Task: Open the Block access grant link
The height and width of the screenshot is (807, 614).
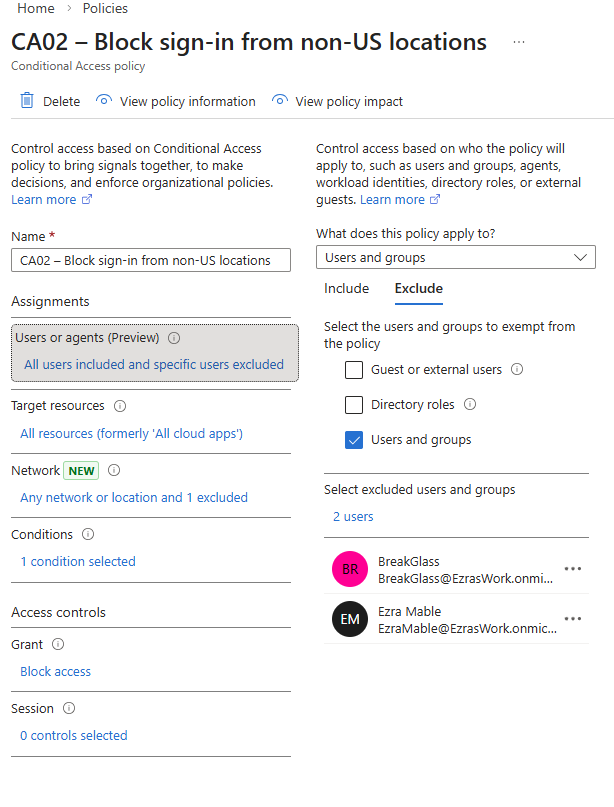Action: click(56, 672)
